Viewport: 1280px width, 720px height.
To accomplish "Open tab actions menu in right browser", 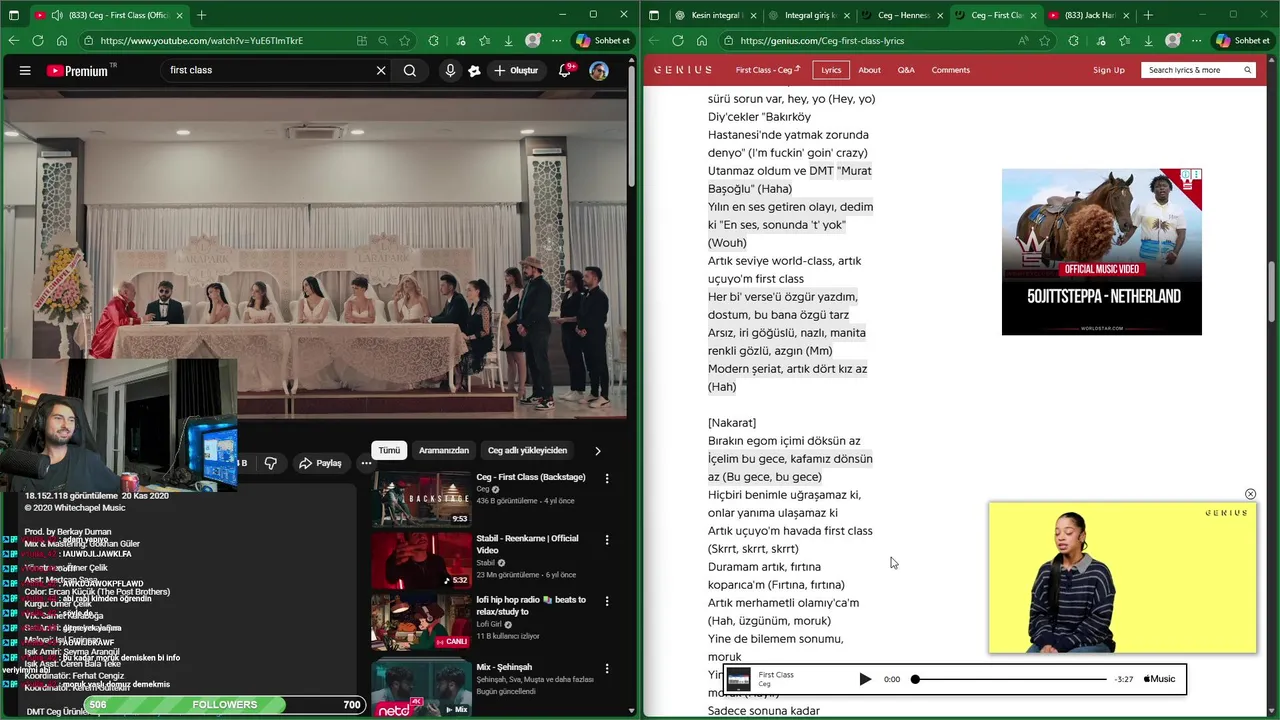I will pyautogui.click(x=654, y=15).
